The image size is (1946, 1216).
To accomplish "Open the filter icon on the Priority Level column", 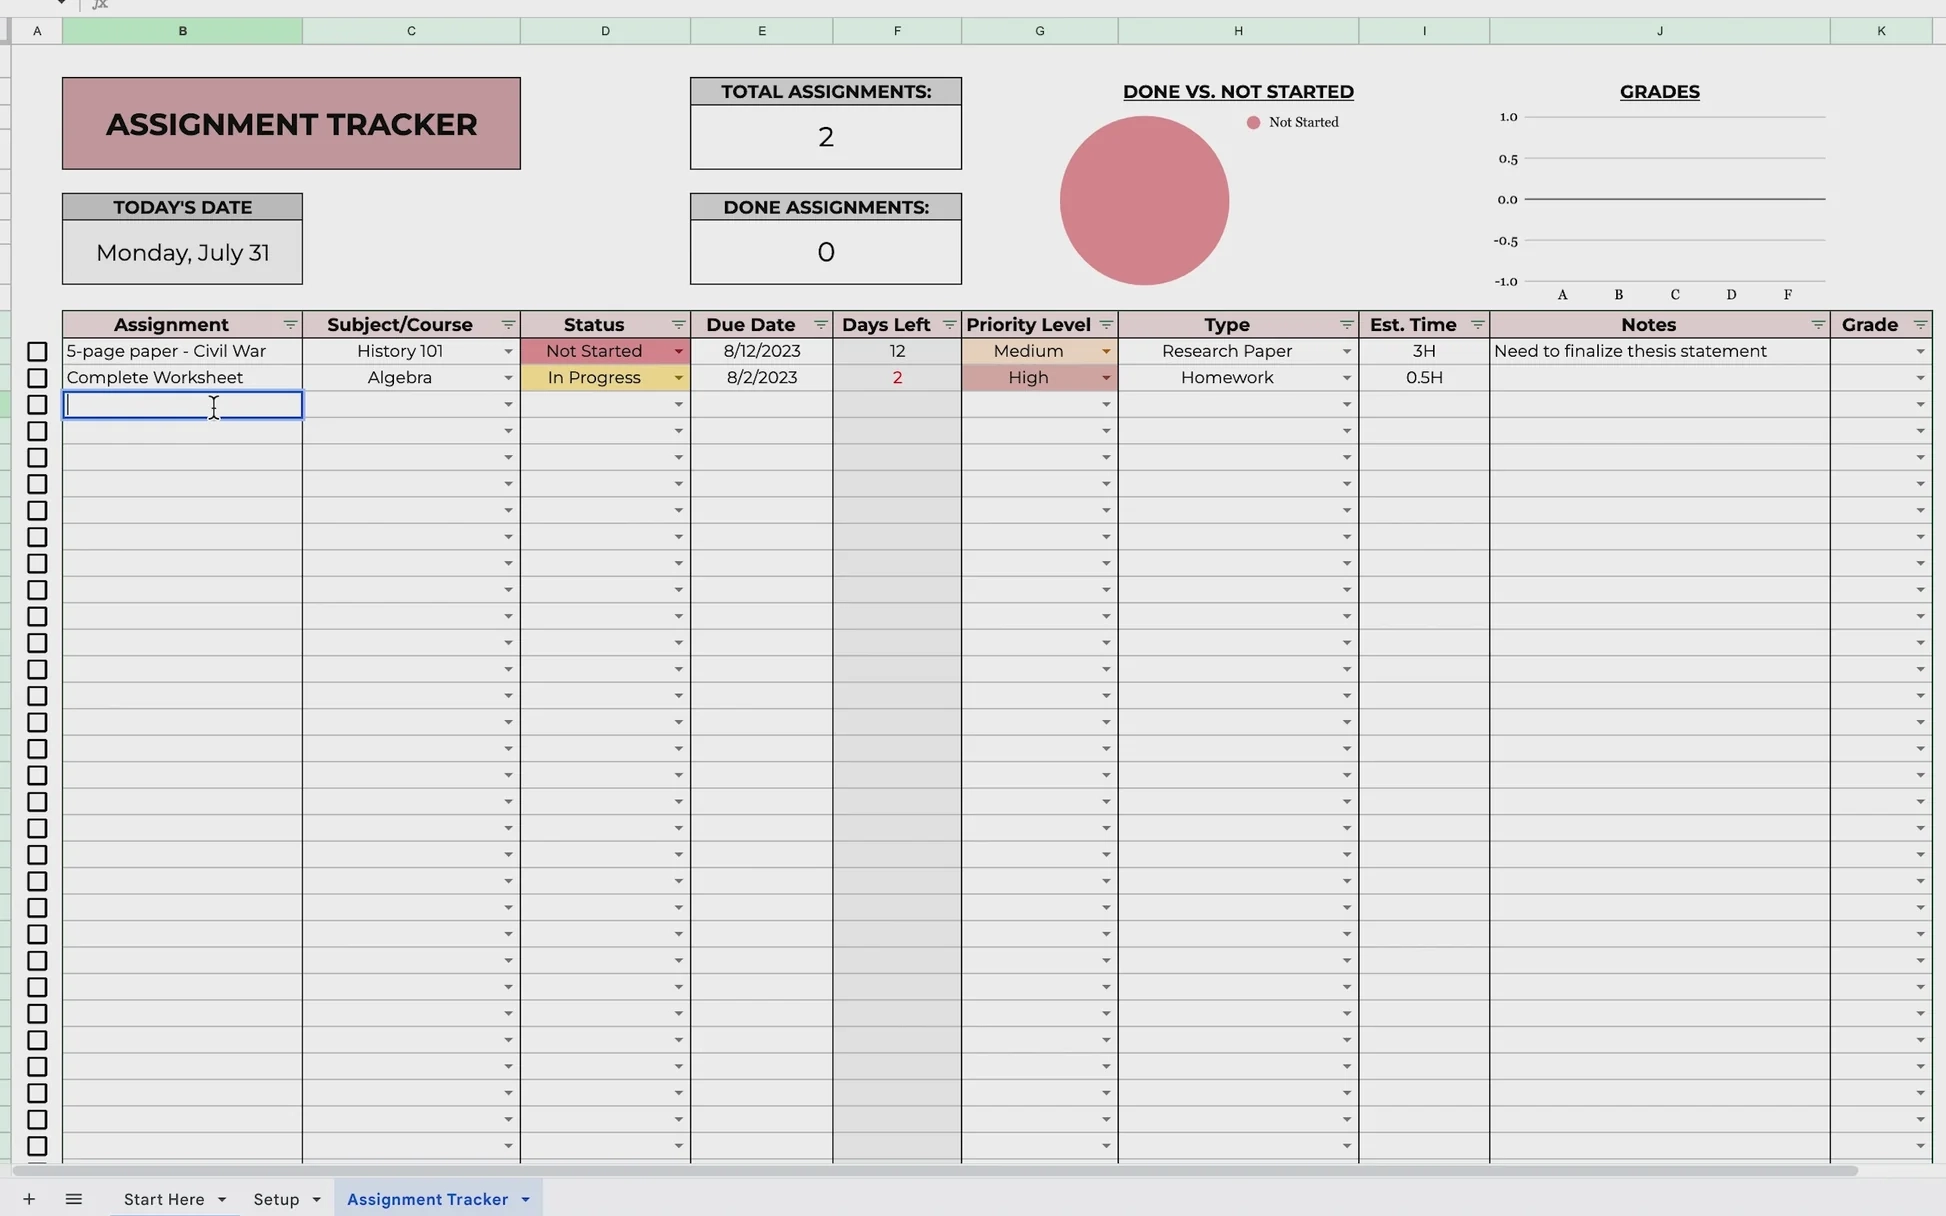I will coord(1107,324).
